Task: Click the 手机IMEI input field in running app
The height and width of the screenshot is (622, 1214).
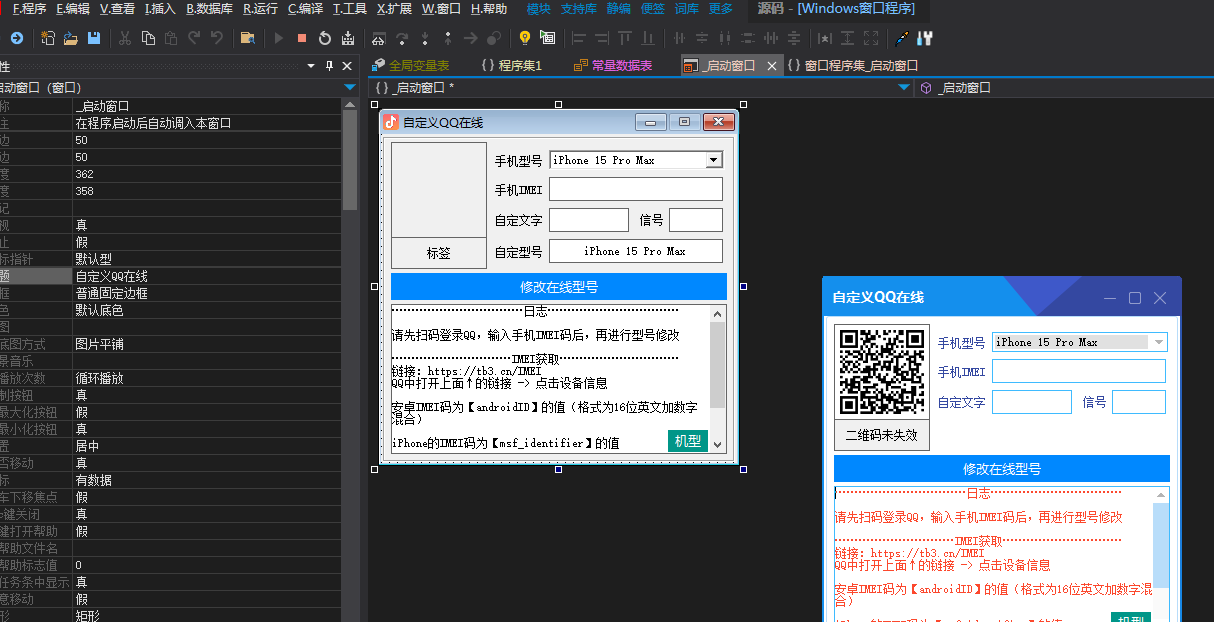Action: (x=1078, y=372)
